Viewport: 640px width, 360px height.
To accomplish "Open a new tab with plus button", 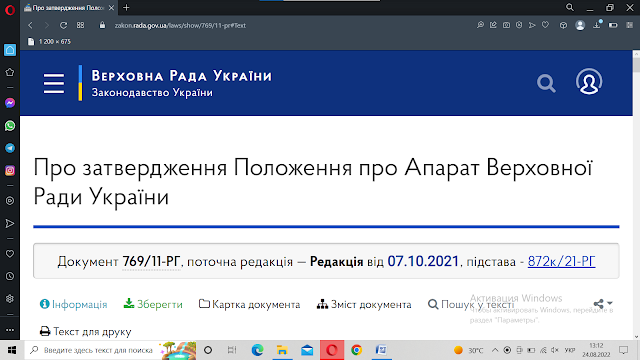I will [127, 7].
